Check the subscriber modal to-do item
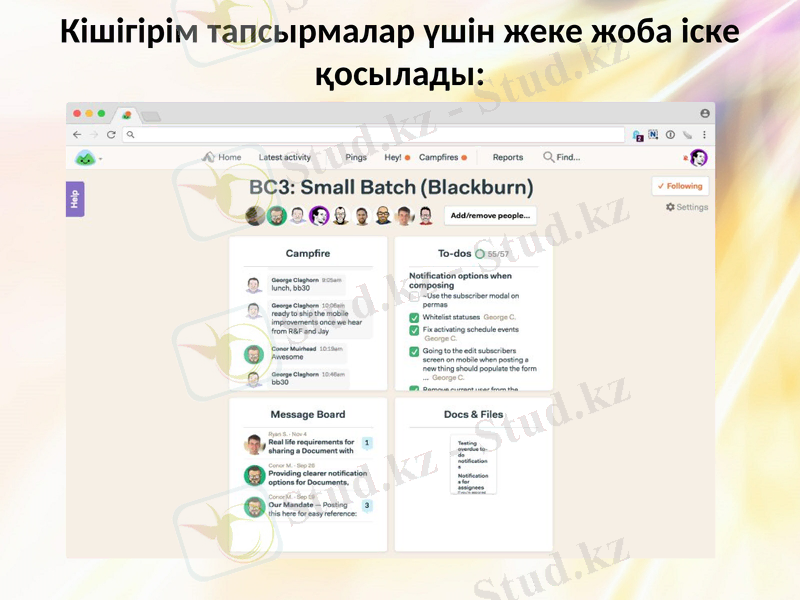Image resolution: width=800 pixels, height=600 pixels. point(414,296)
